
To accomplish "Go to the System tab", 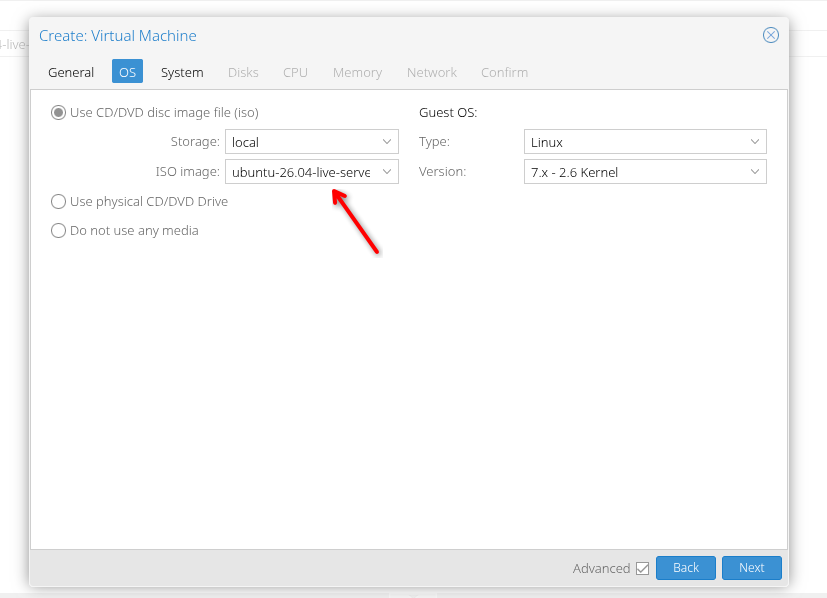I will (x=182, y=72).
